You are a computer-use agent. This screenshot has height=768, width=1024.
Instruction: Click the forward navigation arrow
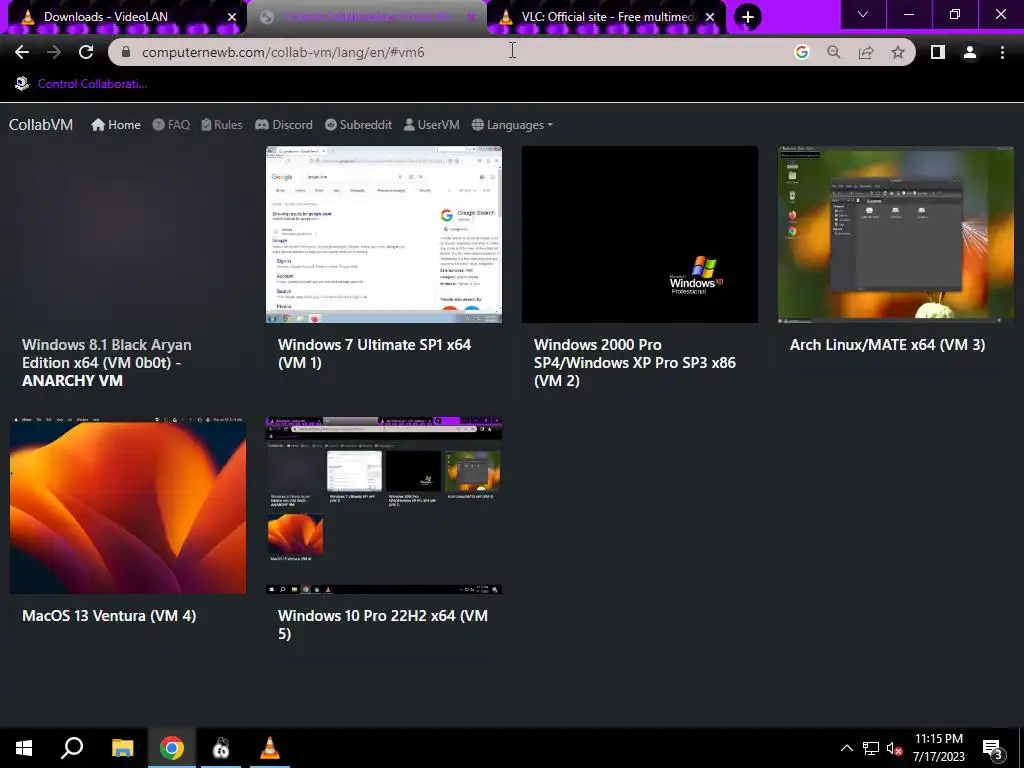tap(54, 52)
